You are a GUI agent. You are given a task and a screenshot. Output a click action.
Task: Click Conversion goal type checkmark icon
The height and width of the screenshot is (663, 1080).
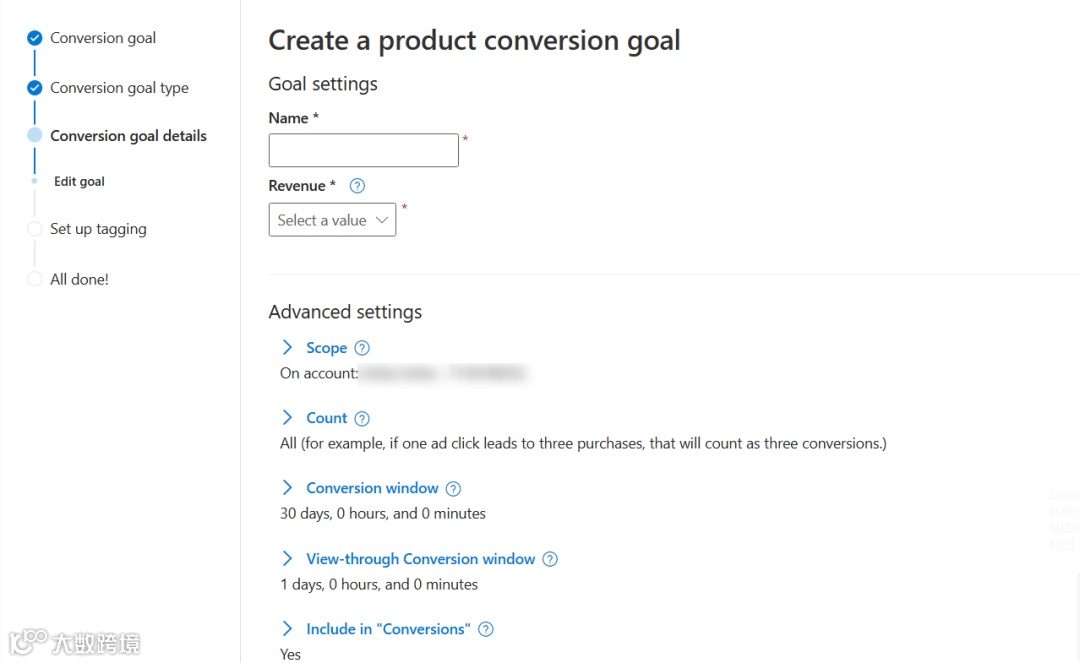(x=34, y=88)
